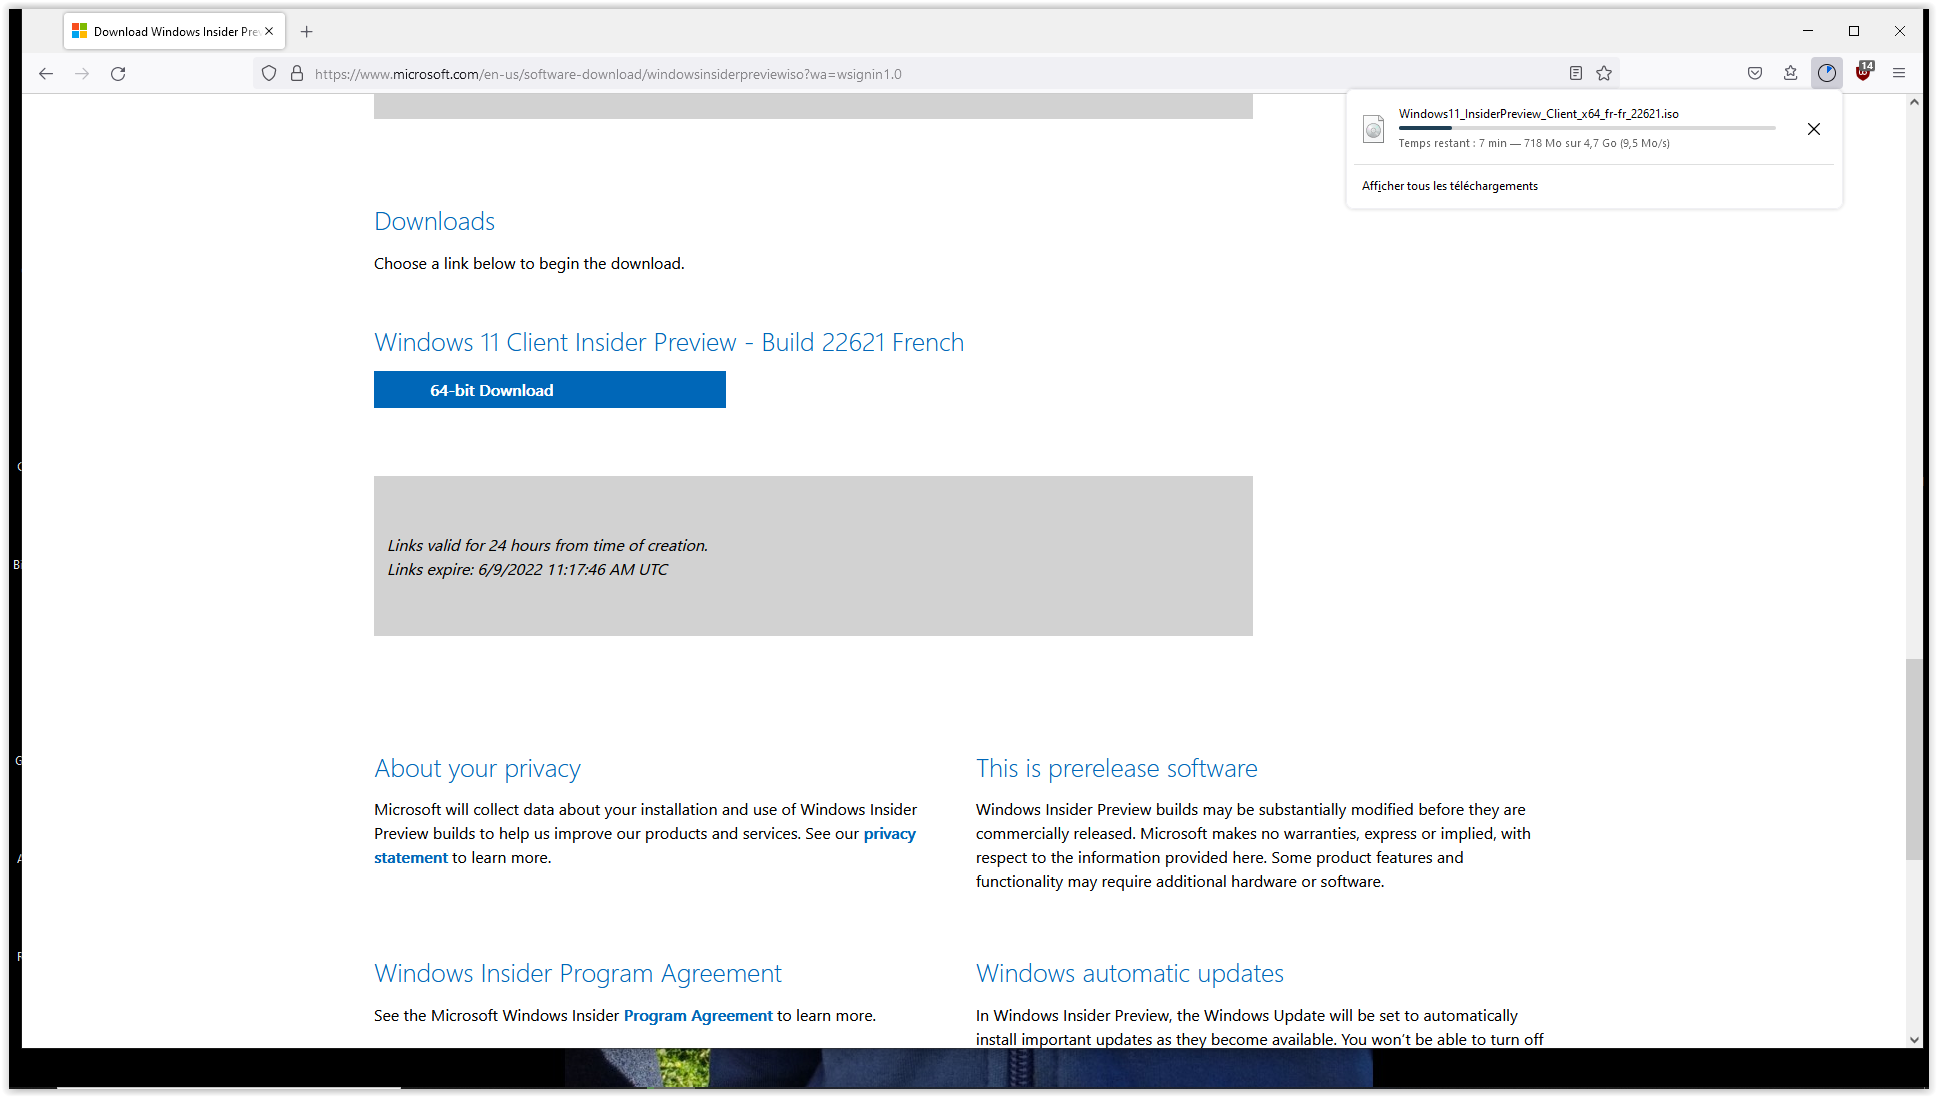Save page to Pocket icon
Viewport: 1937px width, 1097px height.
(x=1754, y=73)
